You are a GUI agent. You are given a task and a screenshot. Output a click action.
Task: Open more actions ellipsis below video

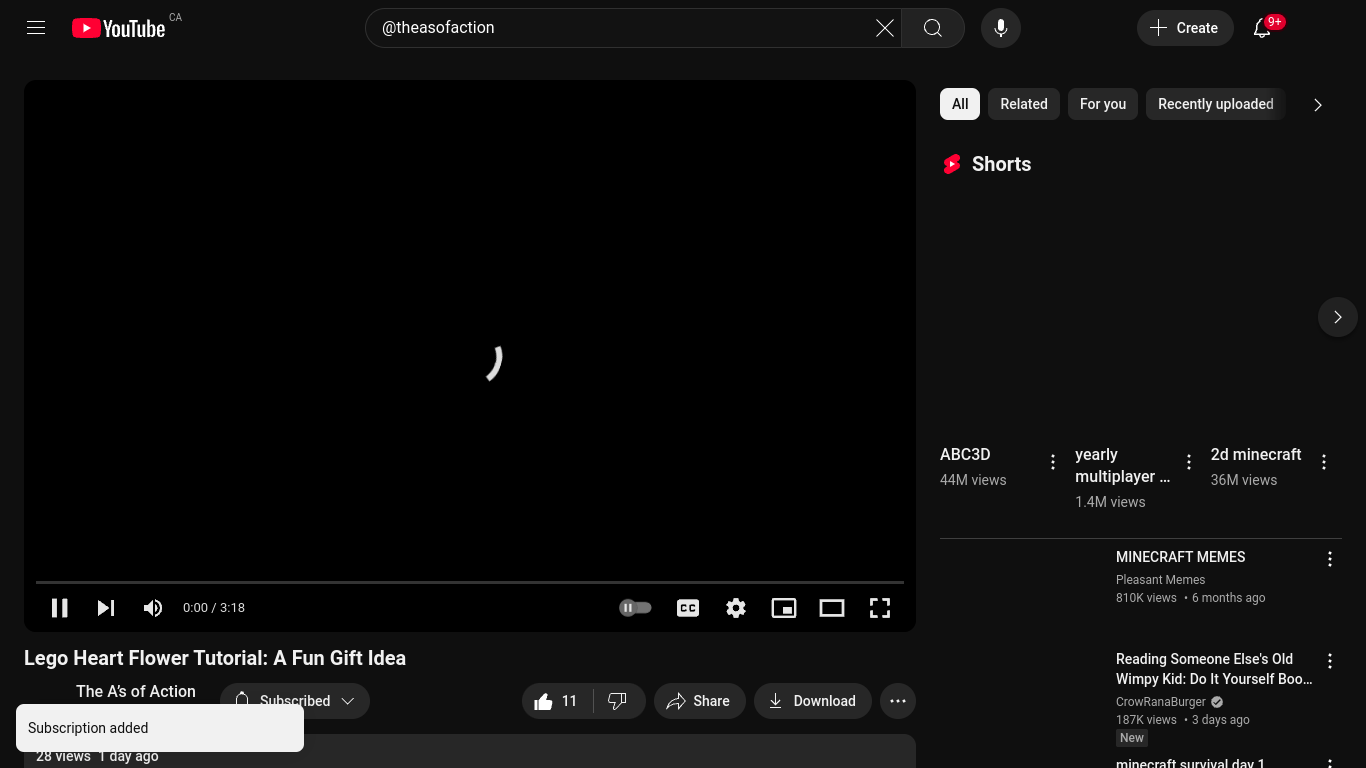point(898,701)
